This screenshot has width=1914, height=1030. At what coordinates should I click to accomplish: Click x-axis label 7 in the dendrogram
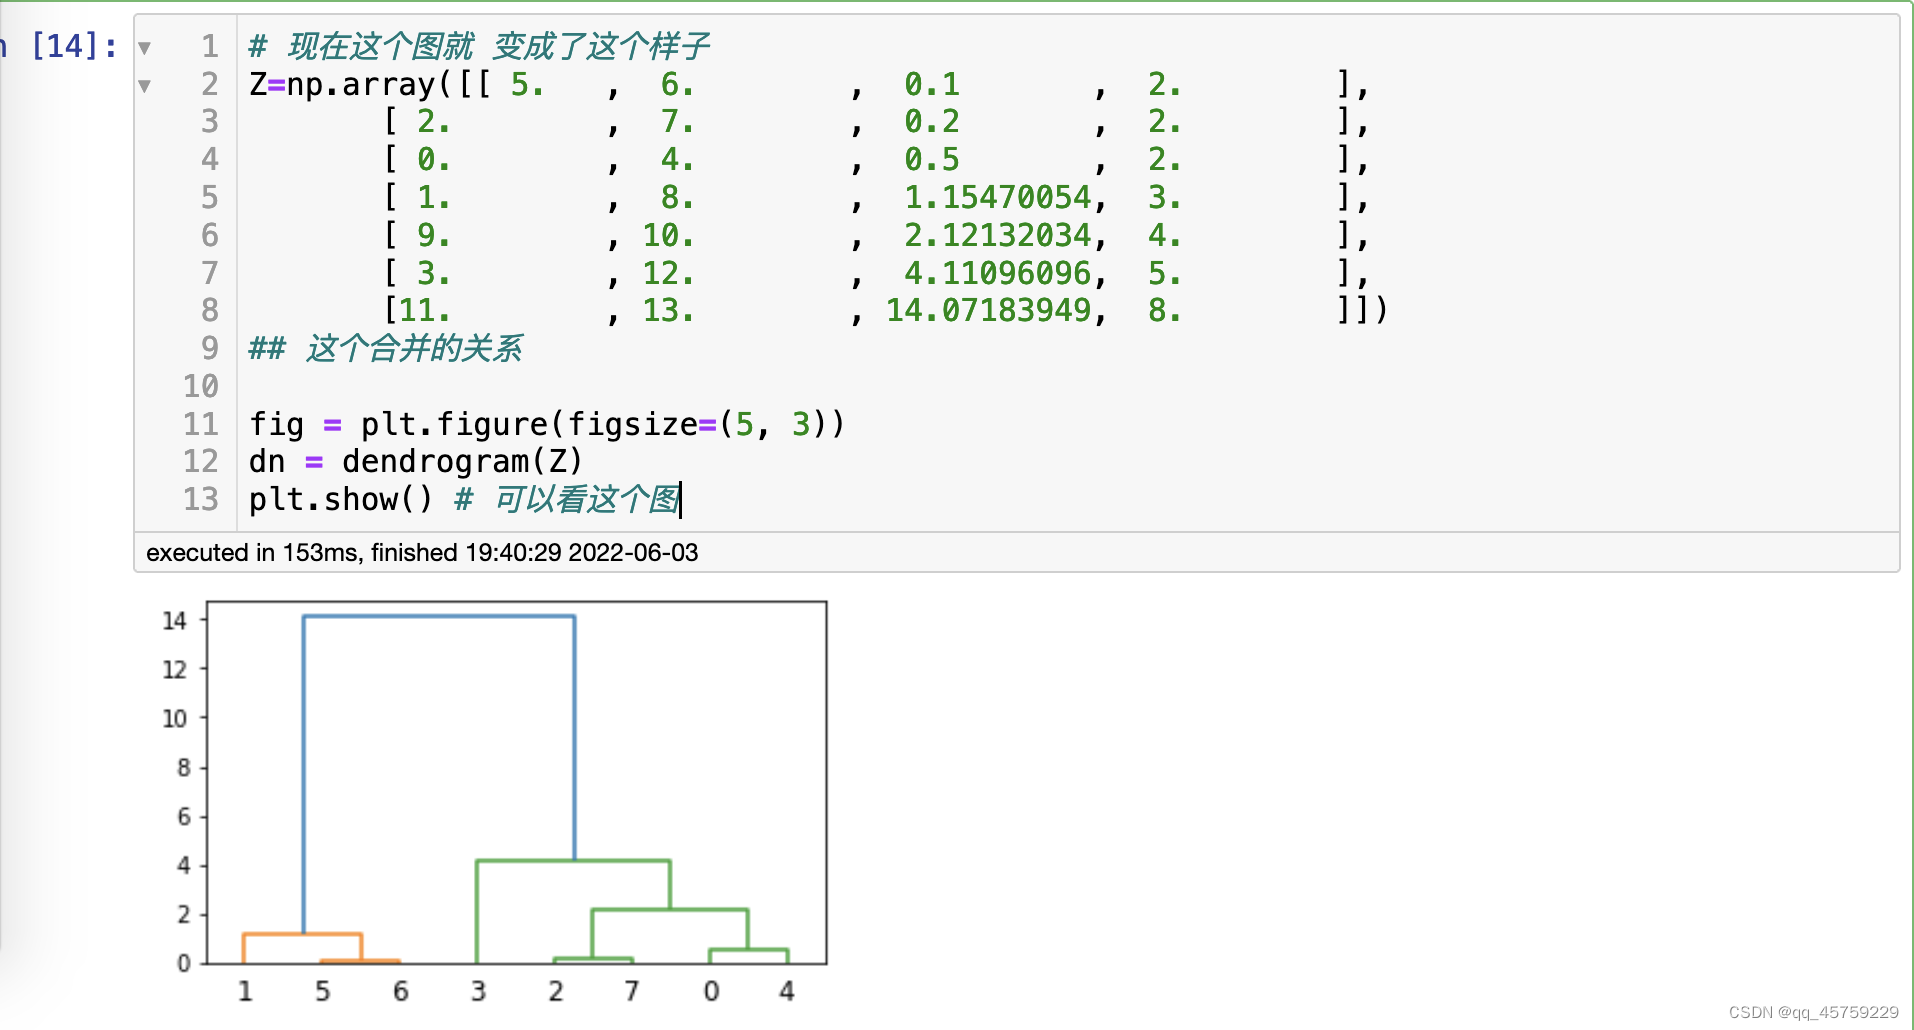tap(632, 991)
